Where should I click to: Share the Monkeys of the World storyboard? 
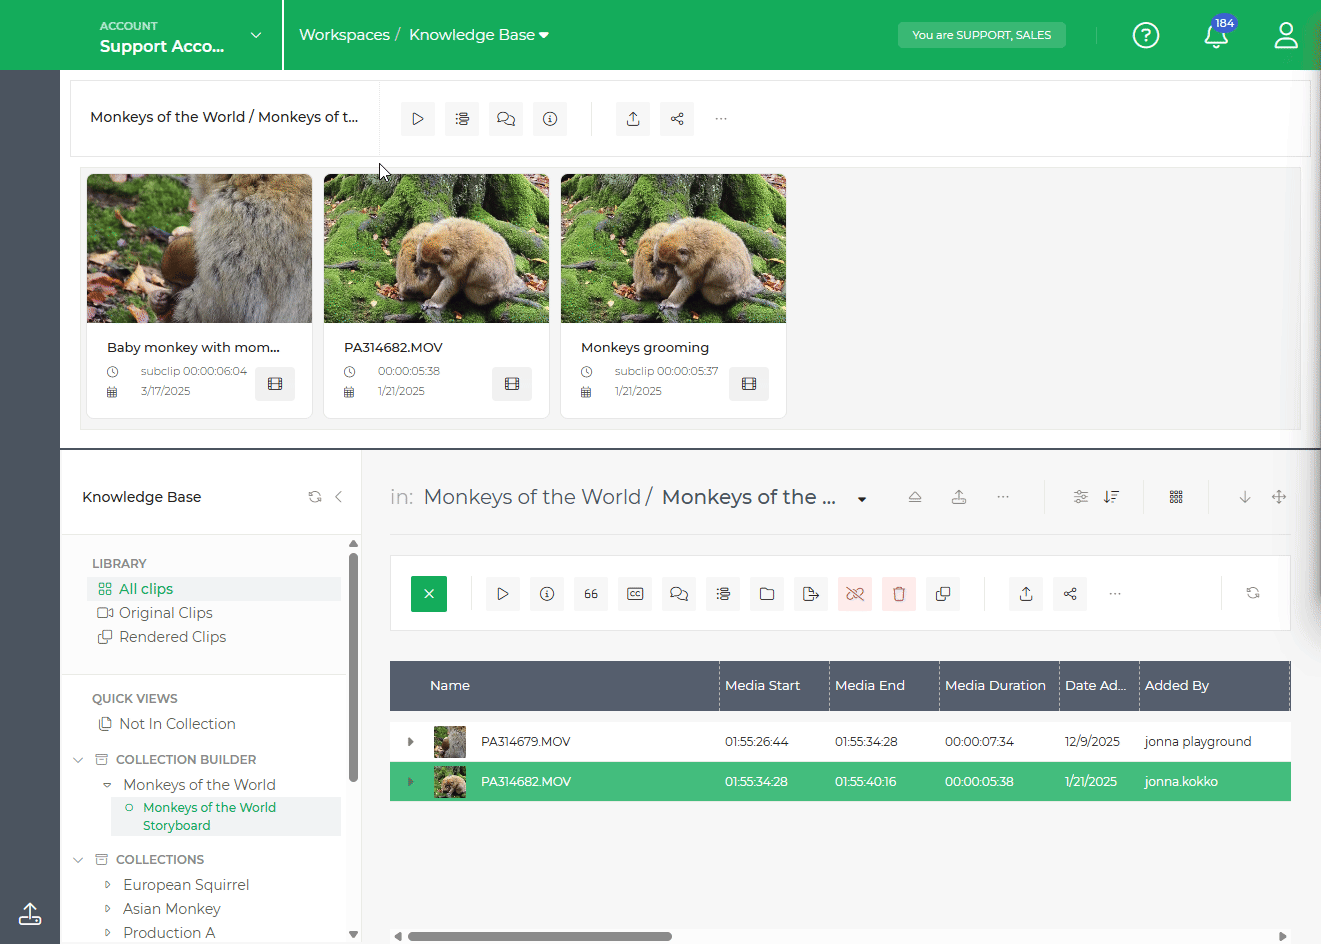pyautogui.click(x=676, y=118)
